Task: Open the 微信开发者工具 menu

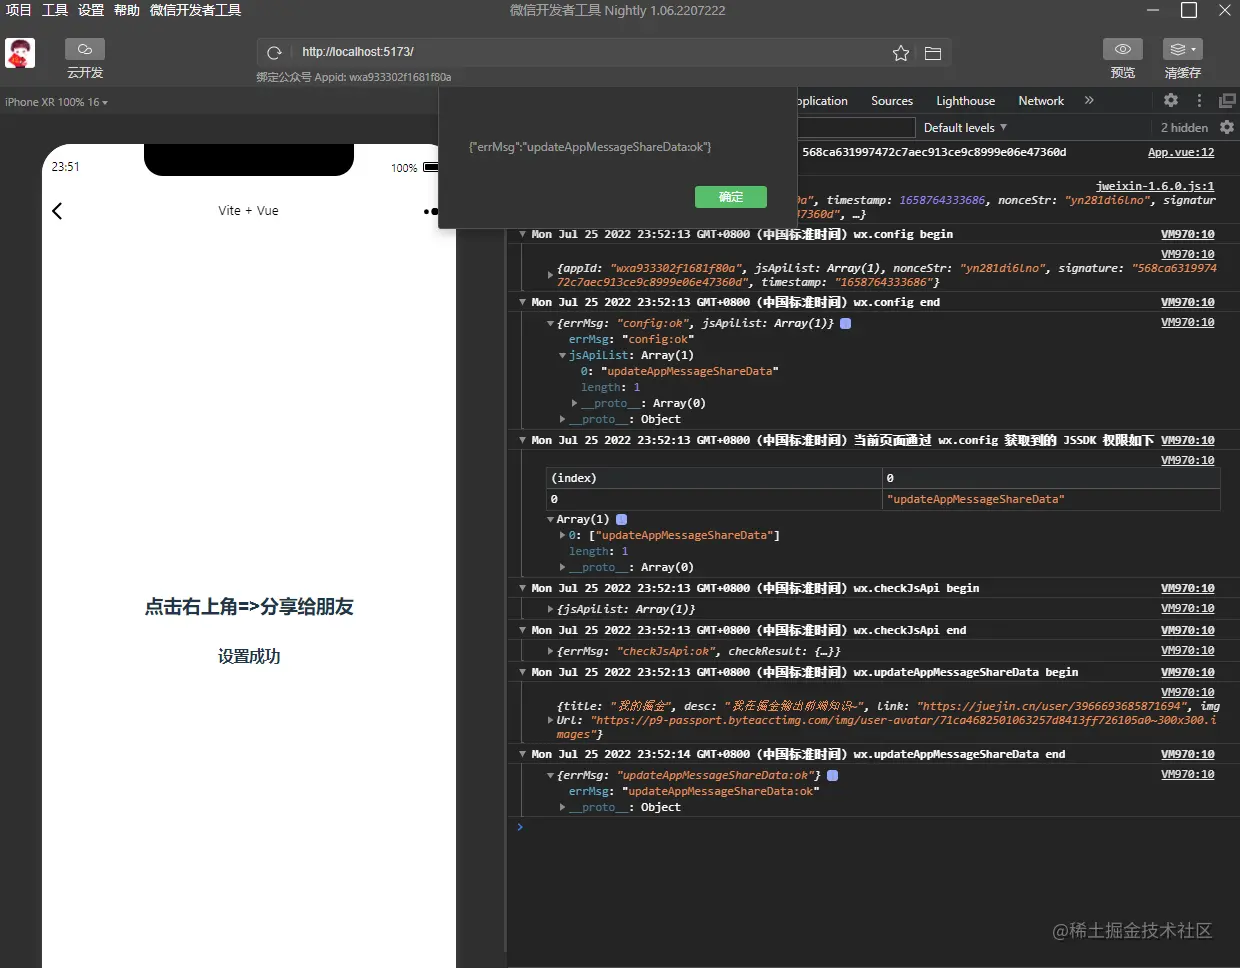Action: 195,10
